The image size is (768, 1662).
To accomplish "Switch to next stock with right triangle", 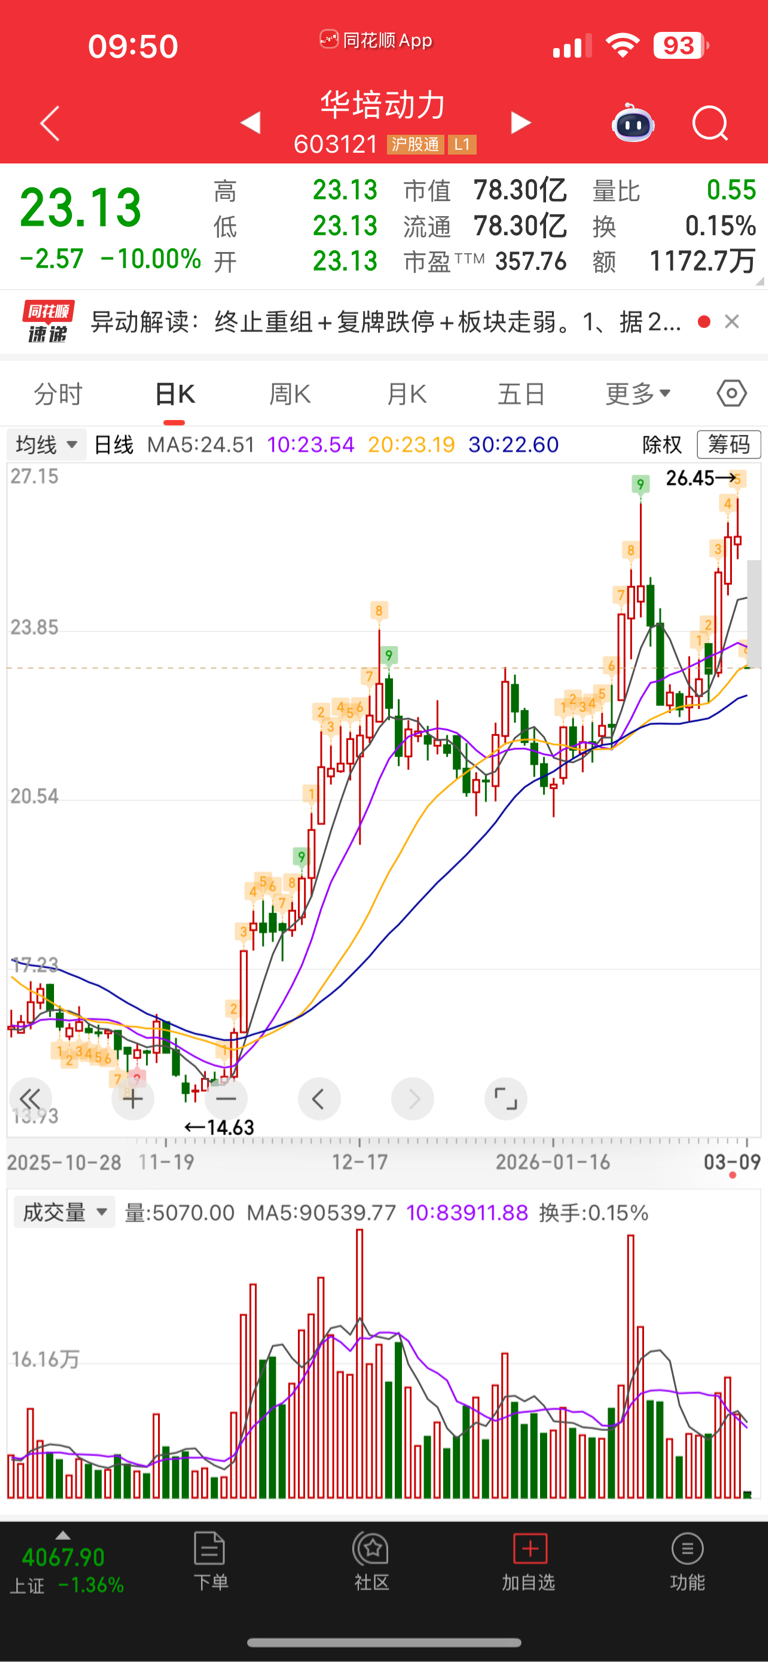I will pos(520,122).
